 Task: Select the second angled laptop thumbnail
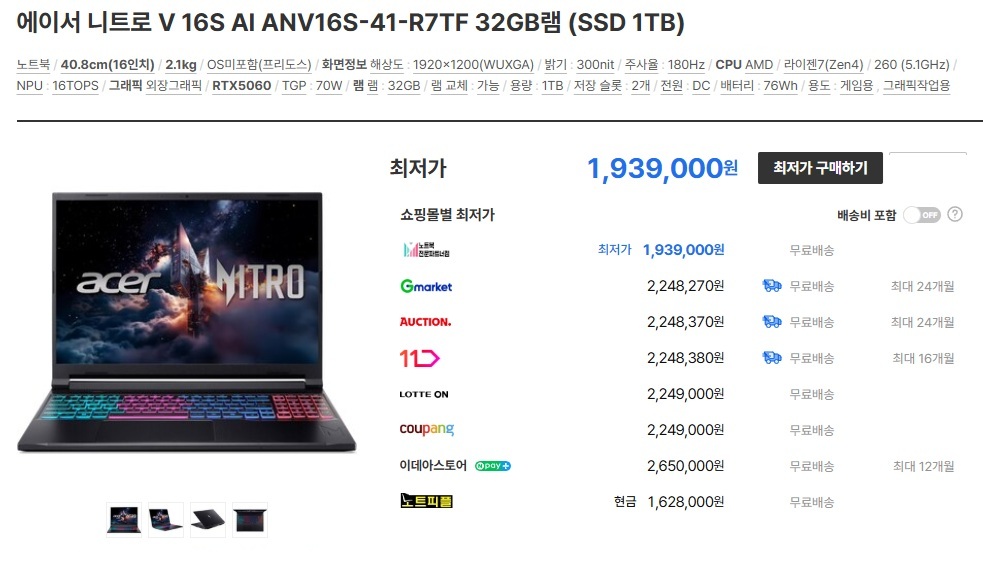(166, 520)
